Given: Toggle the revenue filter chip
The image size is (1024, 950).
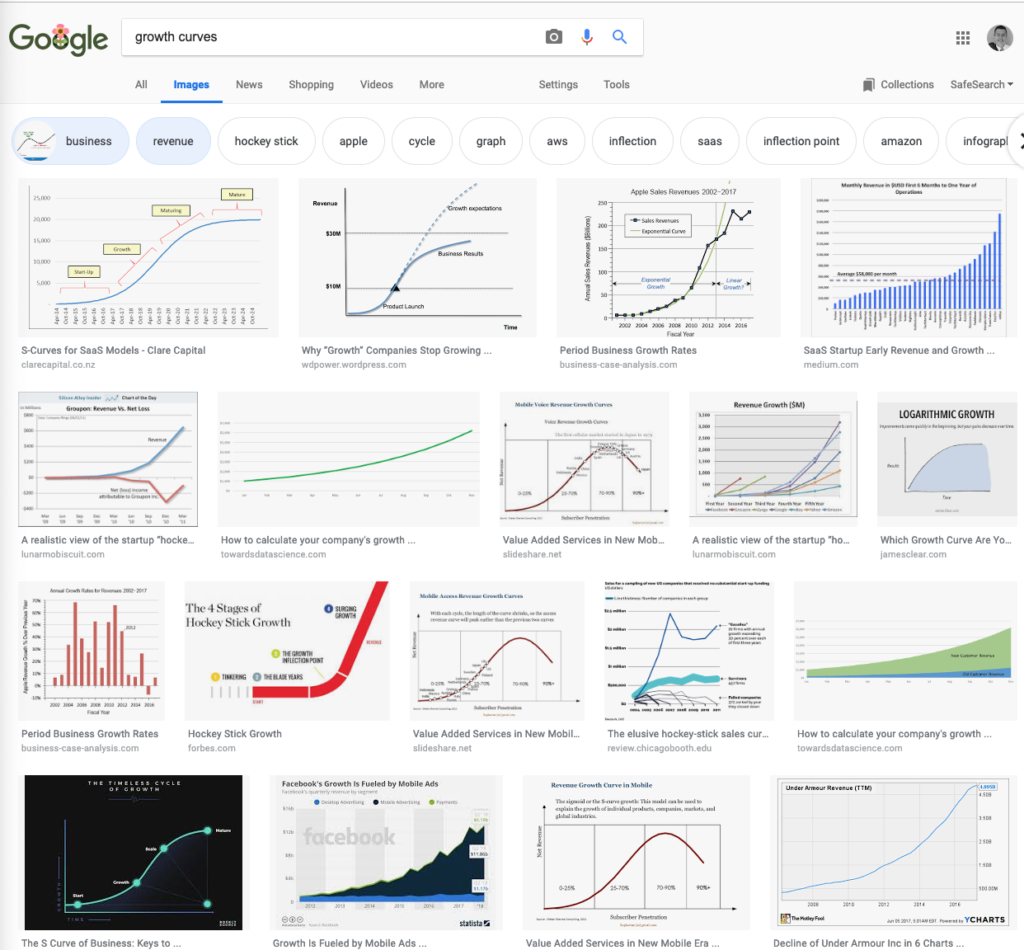Looking at the screenshot, I should pos(173,141).
